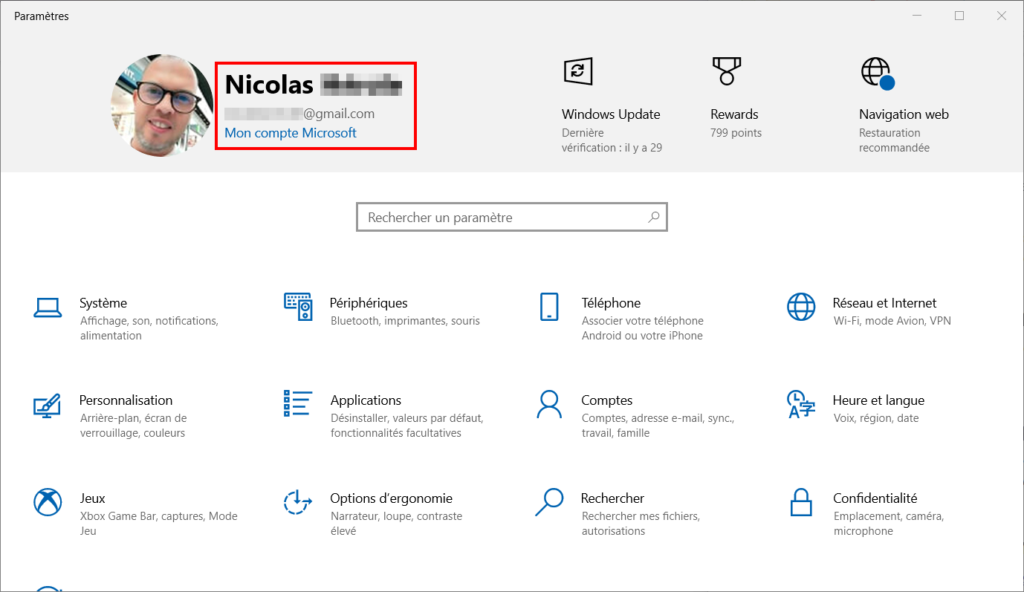The image size is (1024, 592).
Task: Open the Système settings title
Action: [103, 303]
